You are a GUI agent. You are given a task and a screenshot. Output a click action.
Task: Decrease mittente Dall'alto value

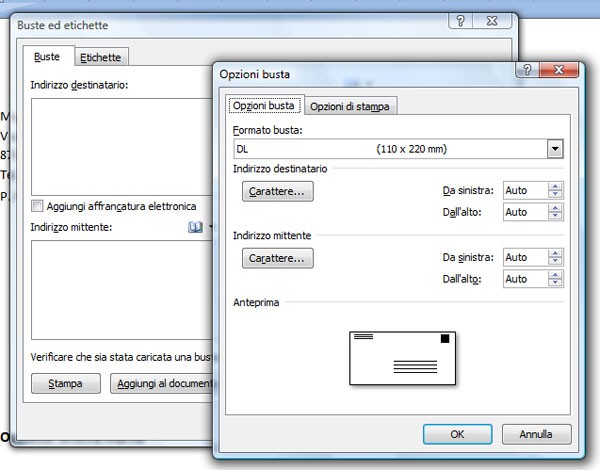coord(555,283)
